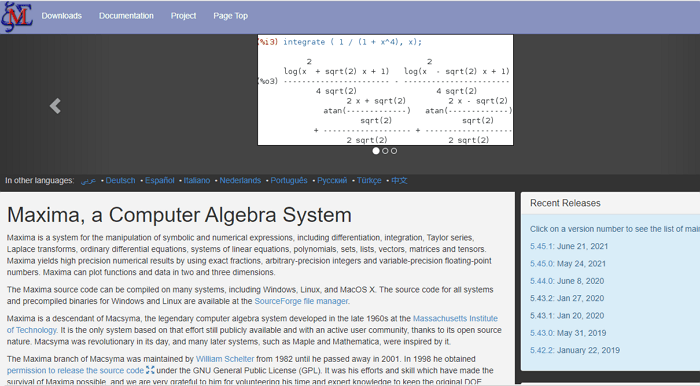This screenshot has height=386, width=700.
Task: Open the Project menu
Action: coord(183,16)
